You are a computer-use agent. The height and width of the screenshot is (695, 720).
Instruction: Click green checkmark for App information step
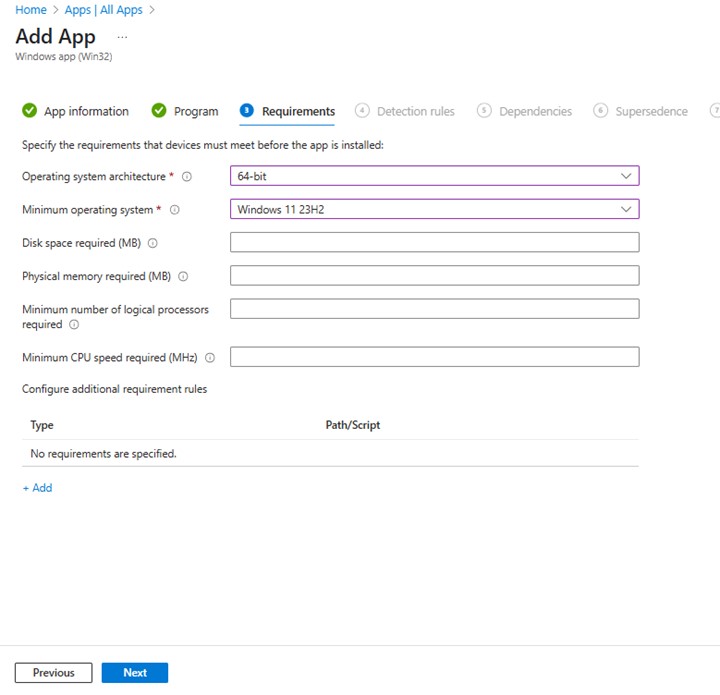coord(30,111)
